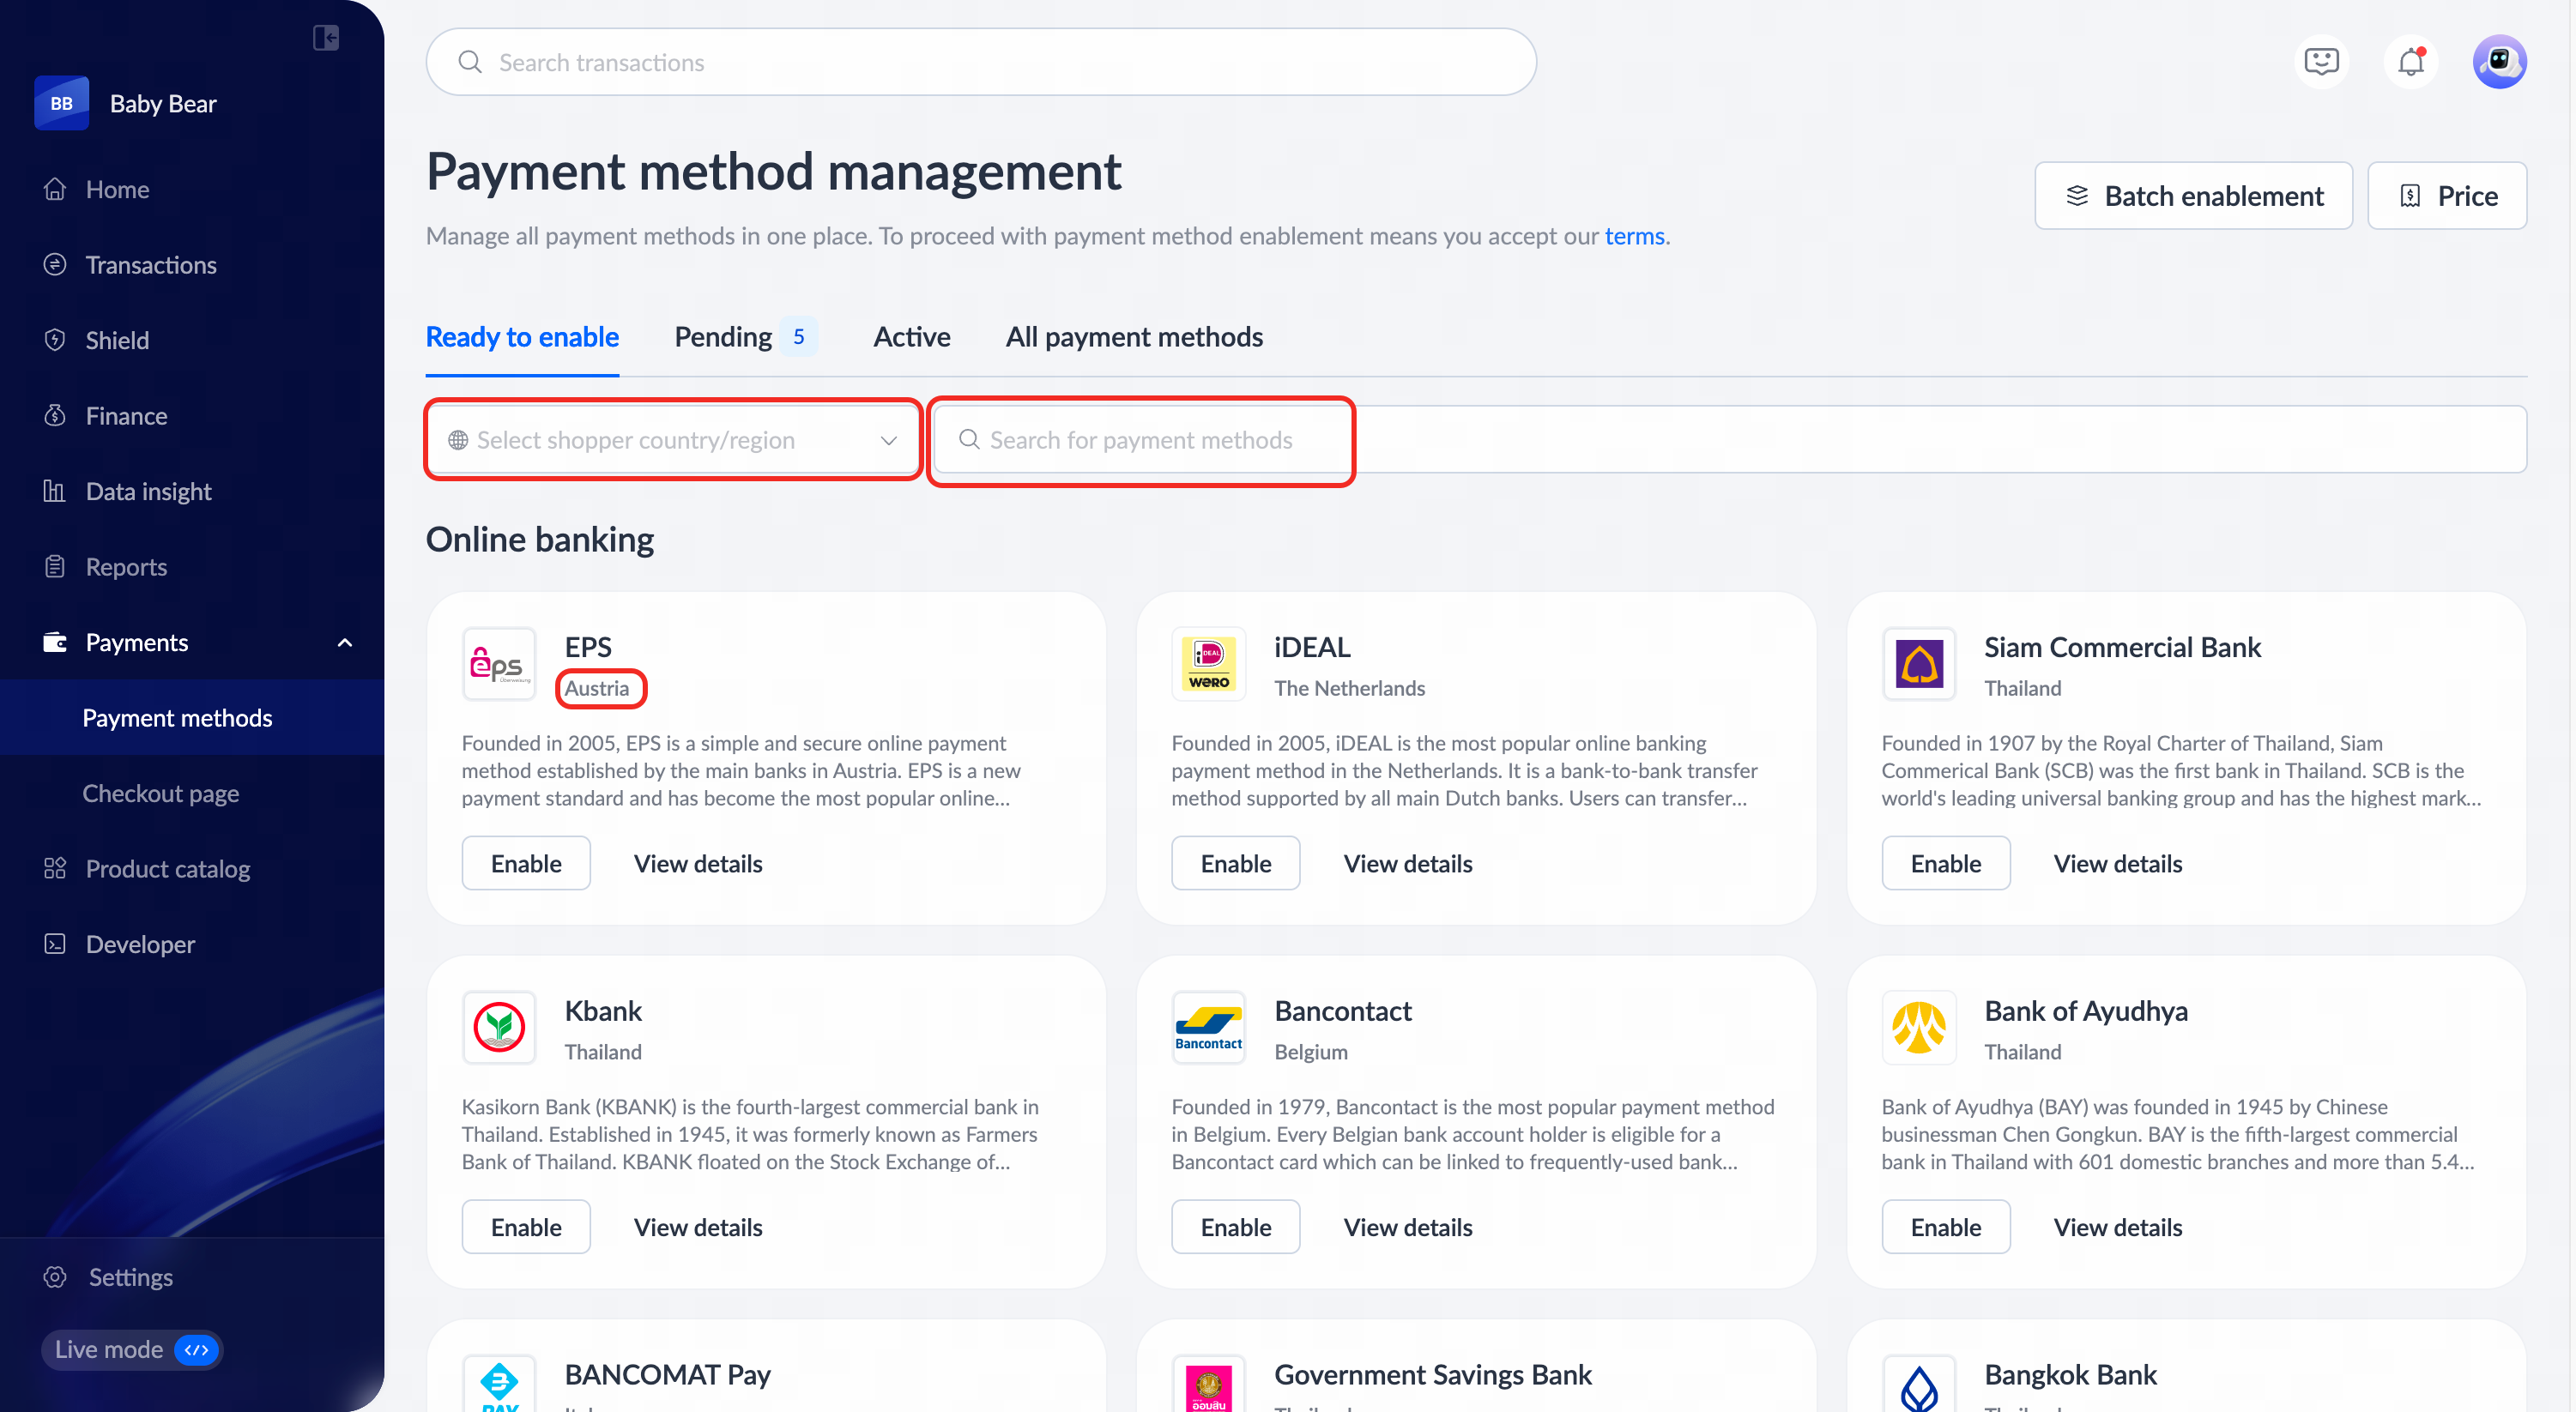The height and width of the screenshot is (1412, 2576).
Task: Click Batch enablement button
Action: click(x=2193, y=196)
